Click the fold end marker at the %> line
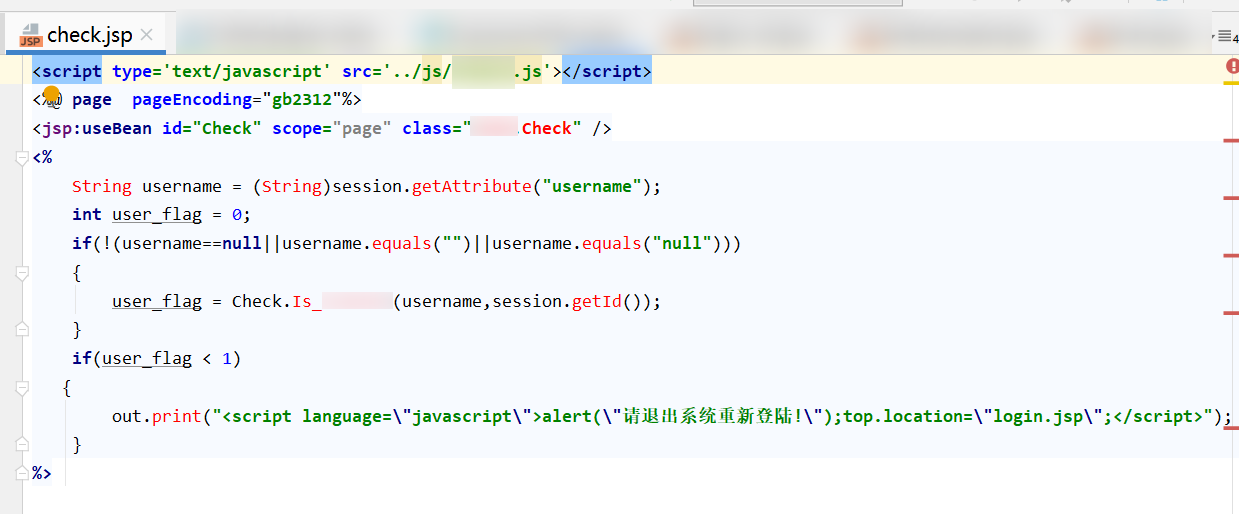The width and height of the screenshot is (1239, 514). pos(22,472)
